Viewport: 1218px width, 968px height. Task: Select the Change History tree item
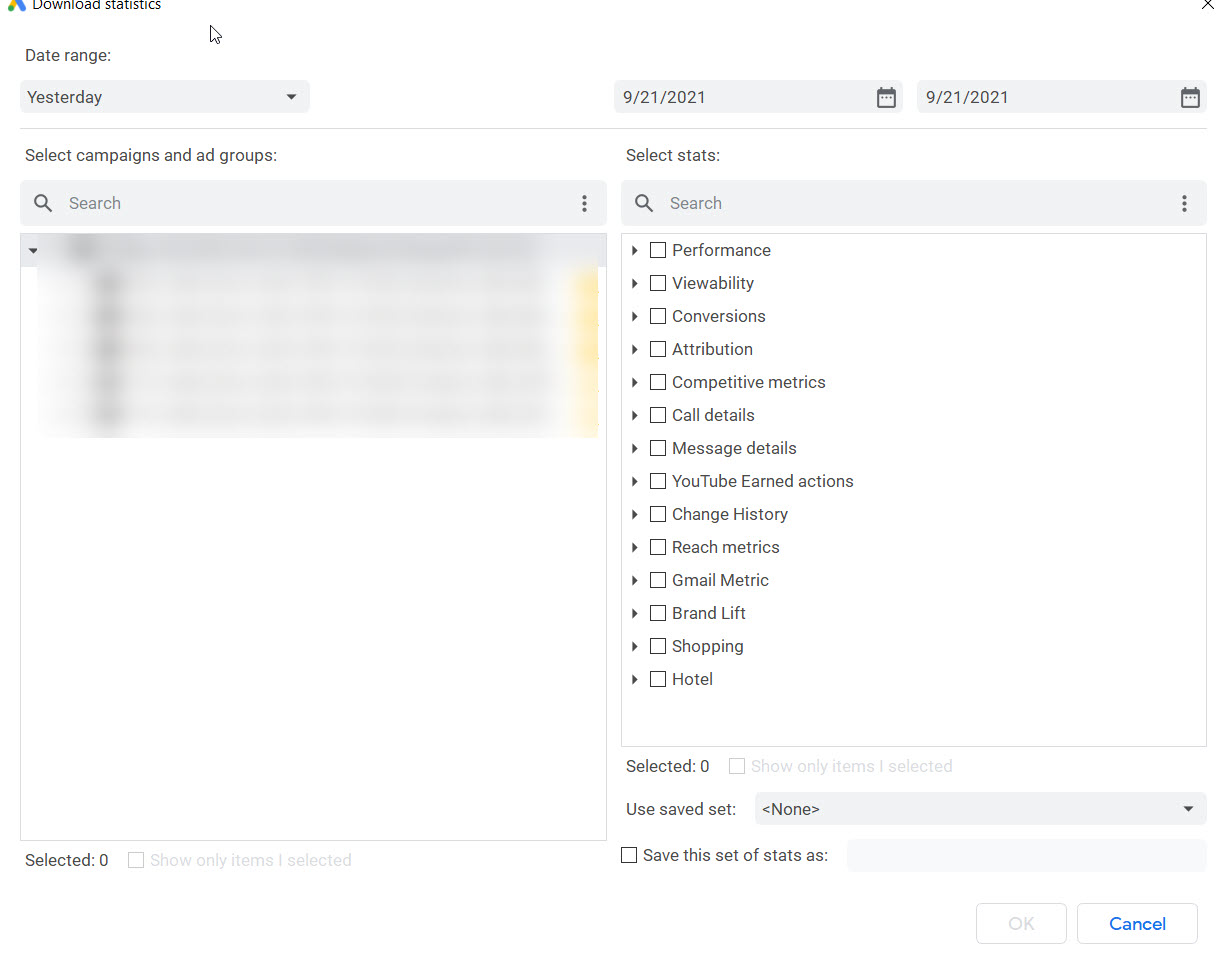[729, 514]
